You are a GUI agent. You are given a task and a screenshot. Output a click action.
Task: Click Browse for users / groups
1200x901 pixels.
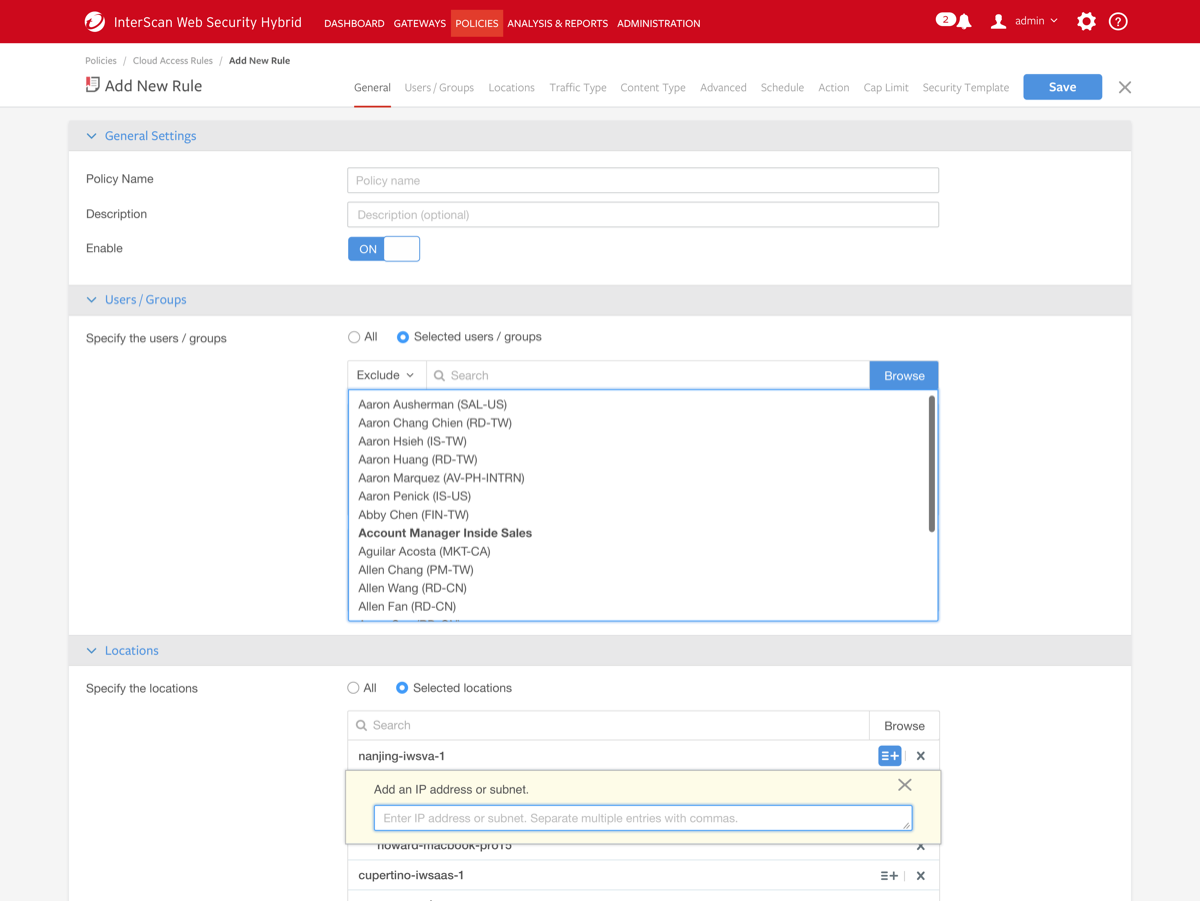pos(904,376)
